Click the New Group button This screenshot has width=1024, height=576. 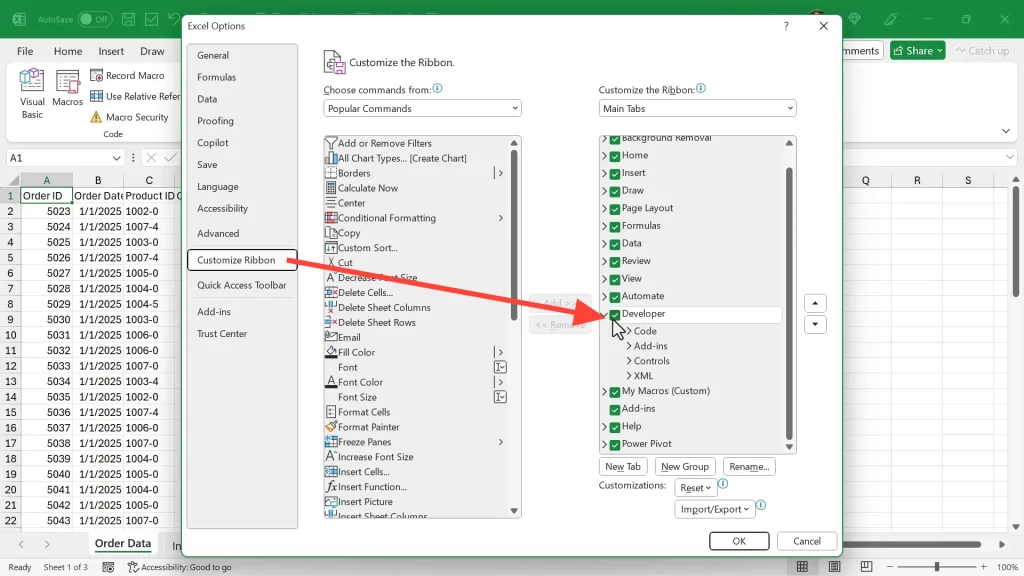pos(685,467)
